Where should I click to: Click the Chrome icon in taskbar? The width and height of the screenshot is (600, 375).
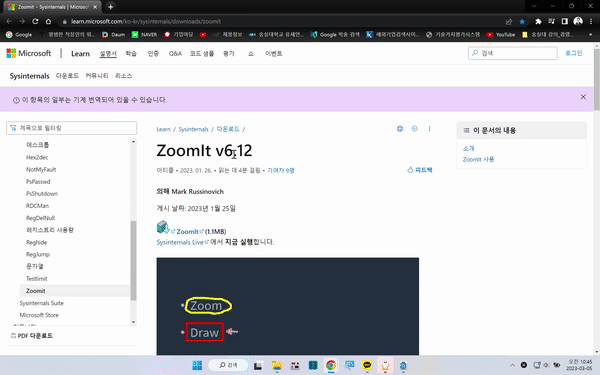tap(331, 365)
